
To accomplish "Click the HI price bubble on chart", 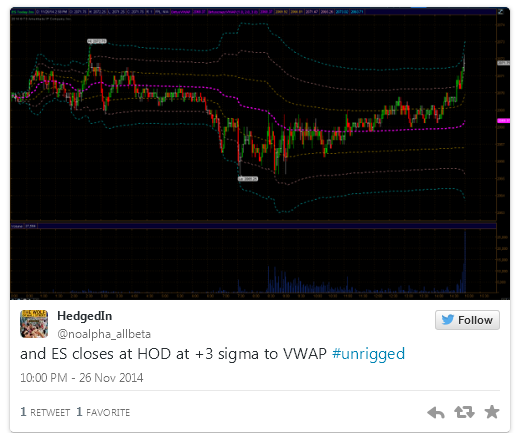I will tap(97, 41).
